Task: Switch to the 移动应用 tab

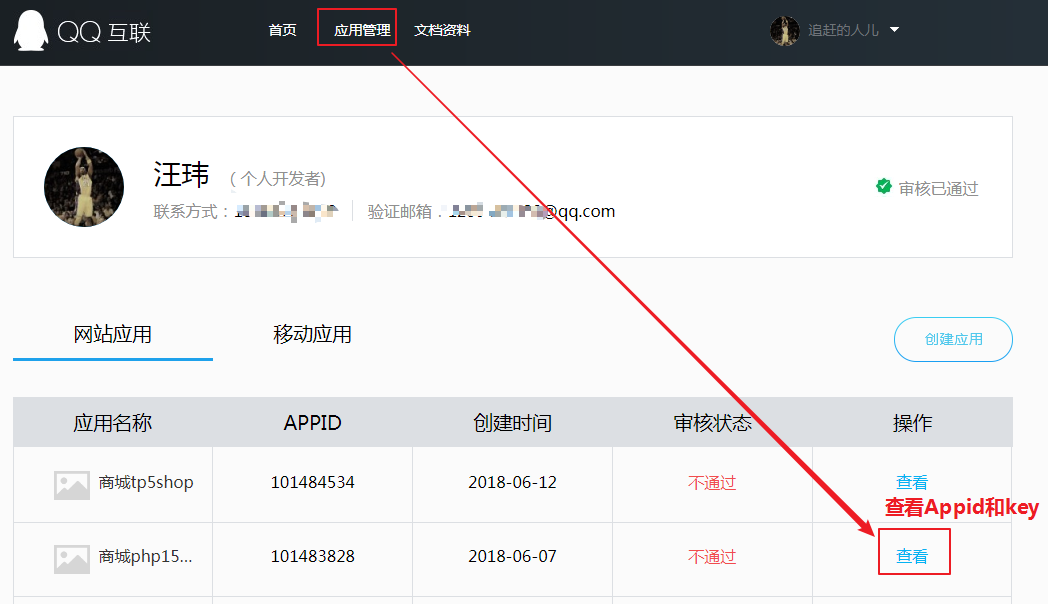Action: pyautogui.click(x=312, y=334)
